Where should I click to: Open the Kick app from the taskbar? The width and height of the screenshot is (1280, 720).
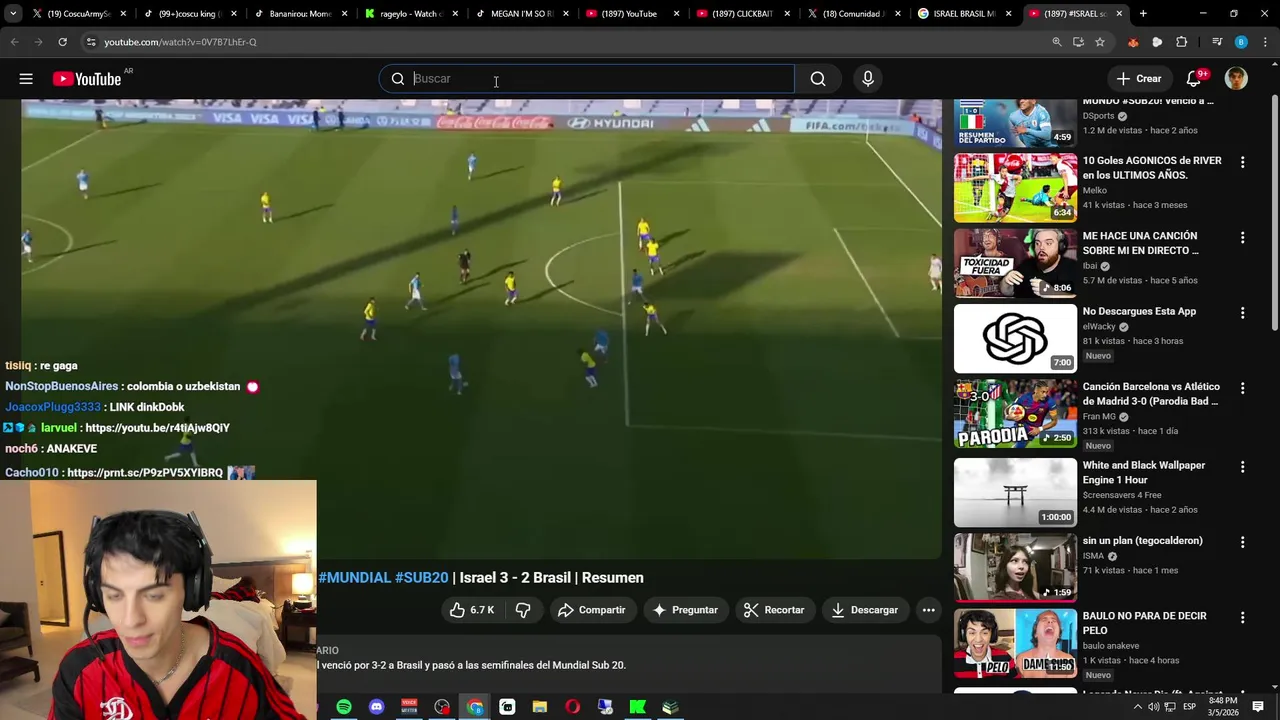point(637,707)
